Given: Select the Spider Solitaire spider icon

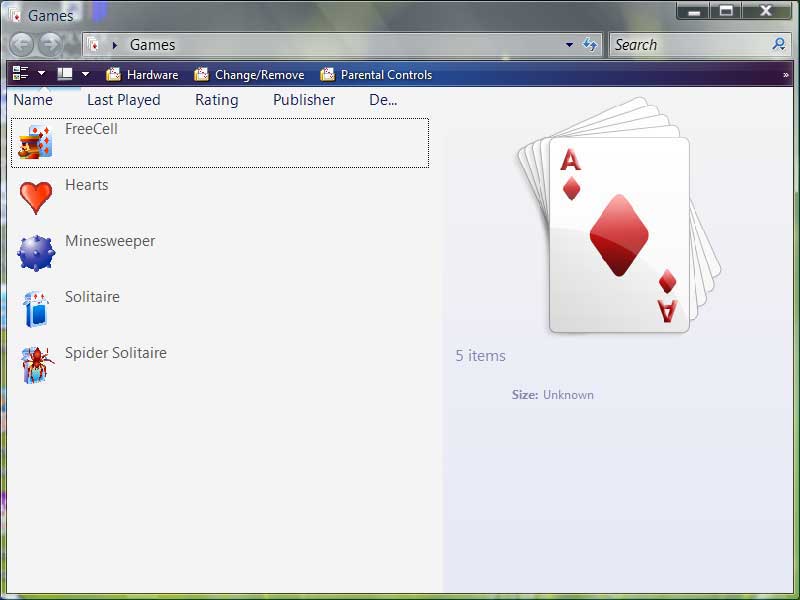Looking at the screenshot, I should (x=37, y=365).
